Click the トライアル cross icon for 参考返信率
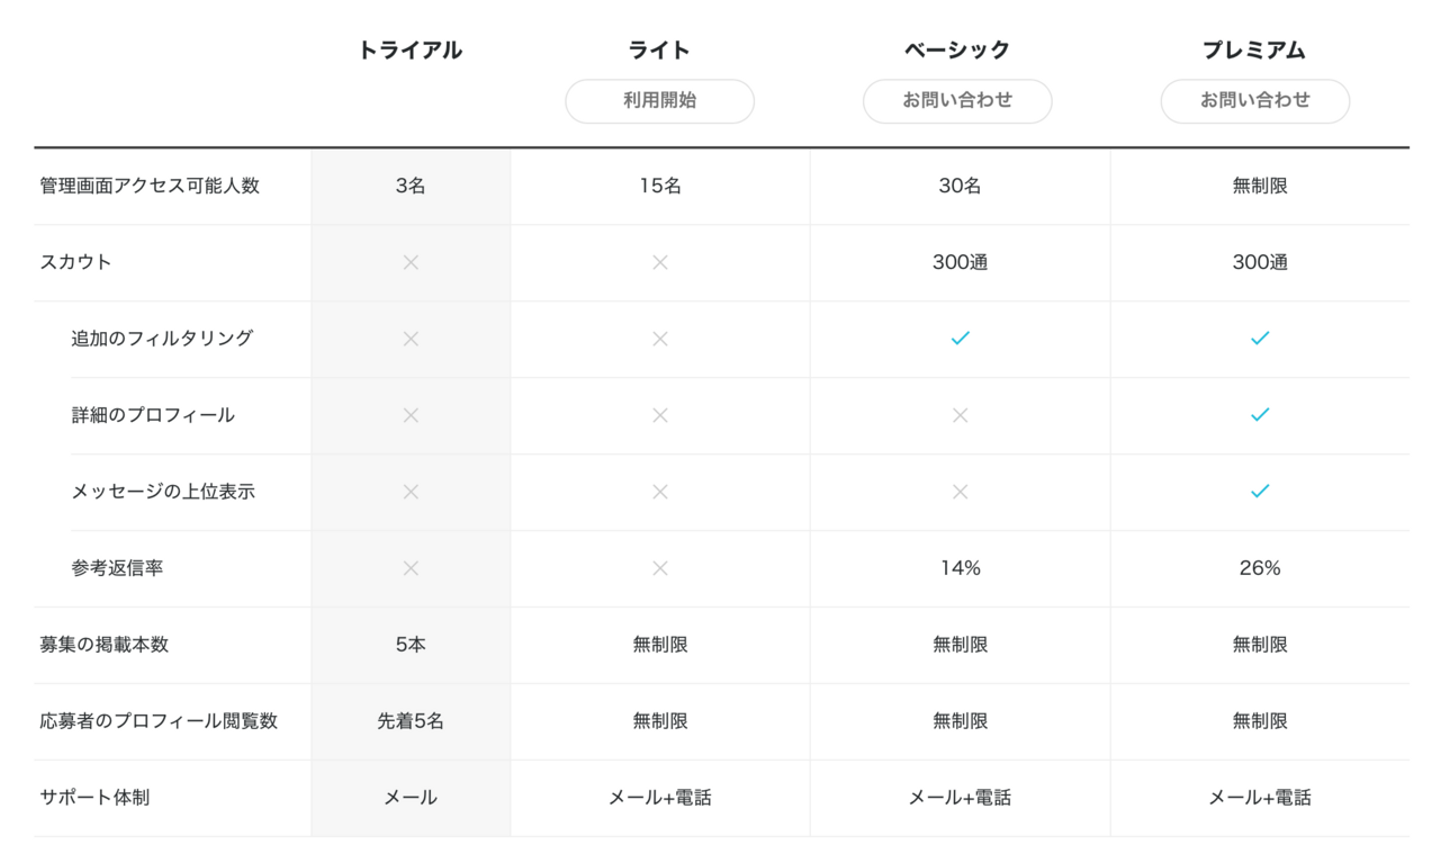Viewport: 1440px width, 853px height. click(x=411, y=568)
